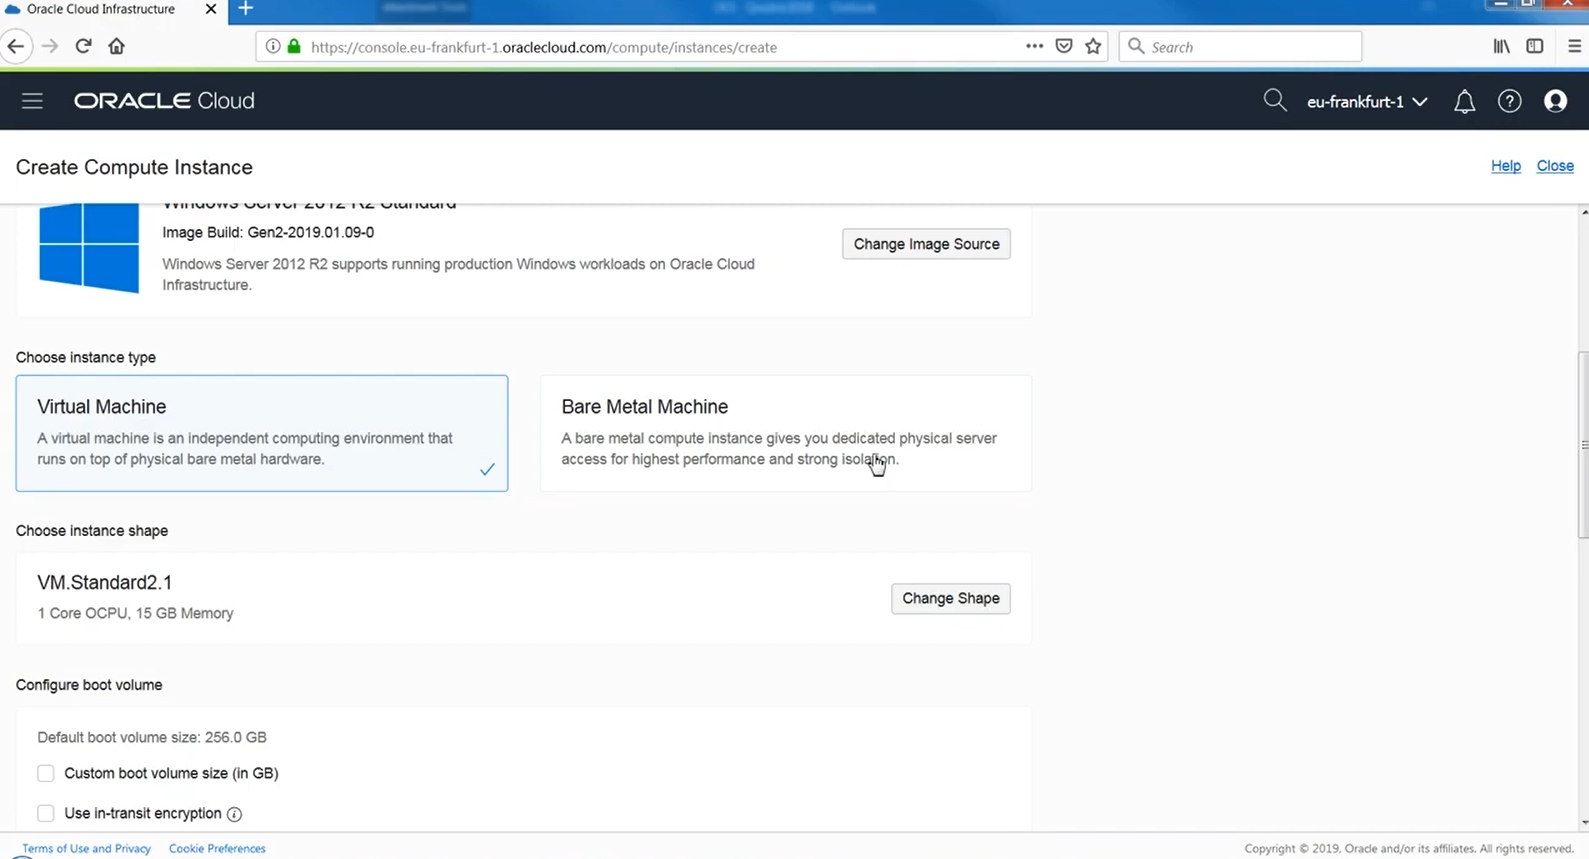1589x859 pixels.
Task: Click the Windows logo image thumbnail
Action: pyautogui.click(x=89, y=247)
